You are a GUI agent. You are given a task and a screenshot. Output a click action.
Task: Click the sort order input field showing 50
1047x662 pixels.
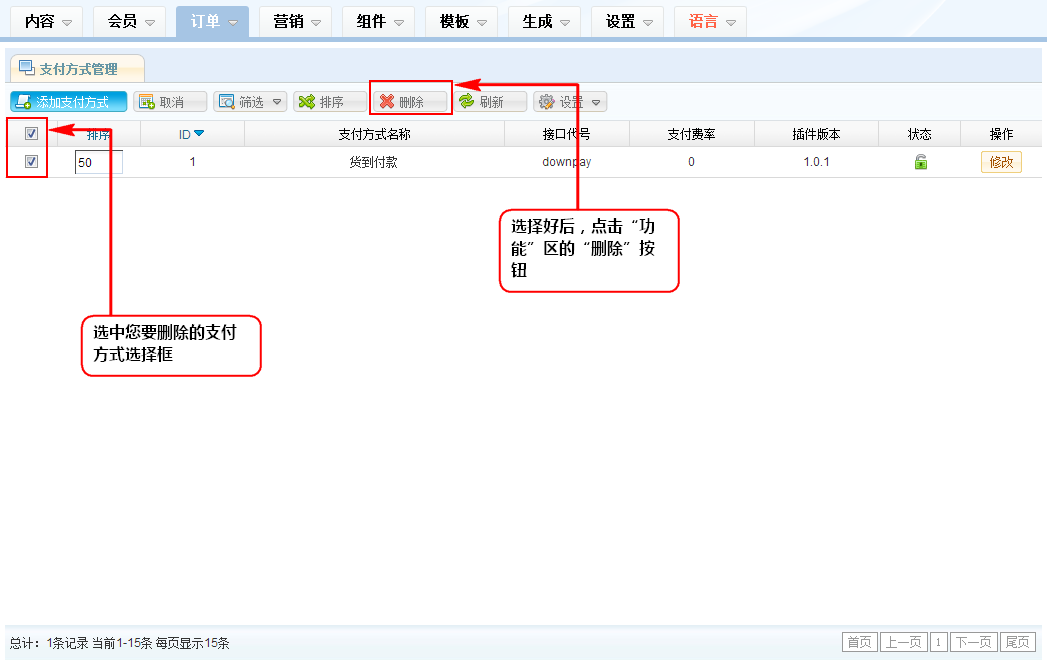[99, 162]
